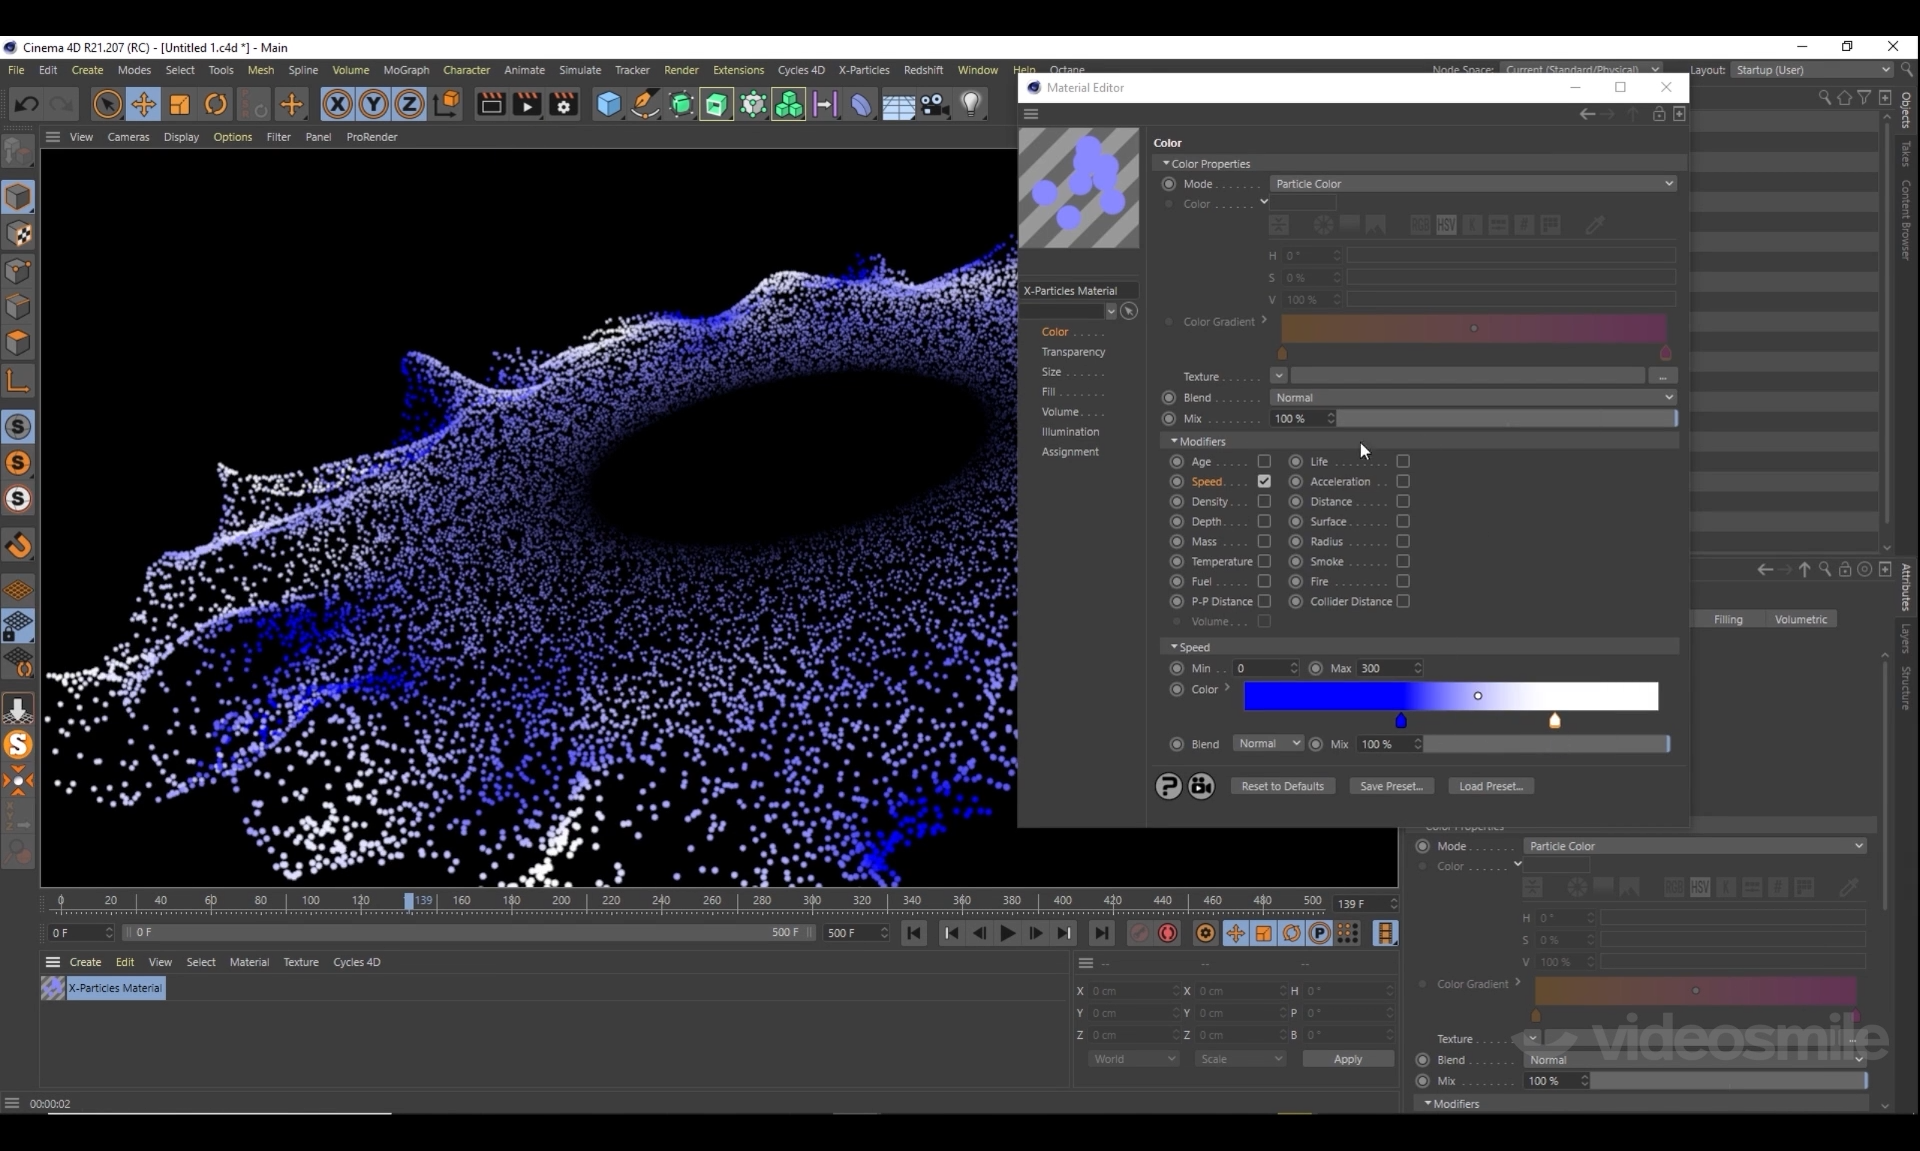Collapse the Modifiers section
This screenshot has width=1920, height=1151.
(x=1174, y=441)
